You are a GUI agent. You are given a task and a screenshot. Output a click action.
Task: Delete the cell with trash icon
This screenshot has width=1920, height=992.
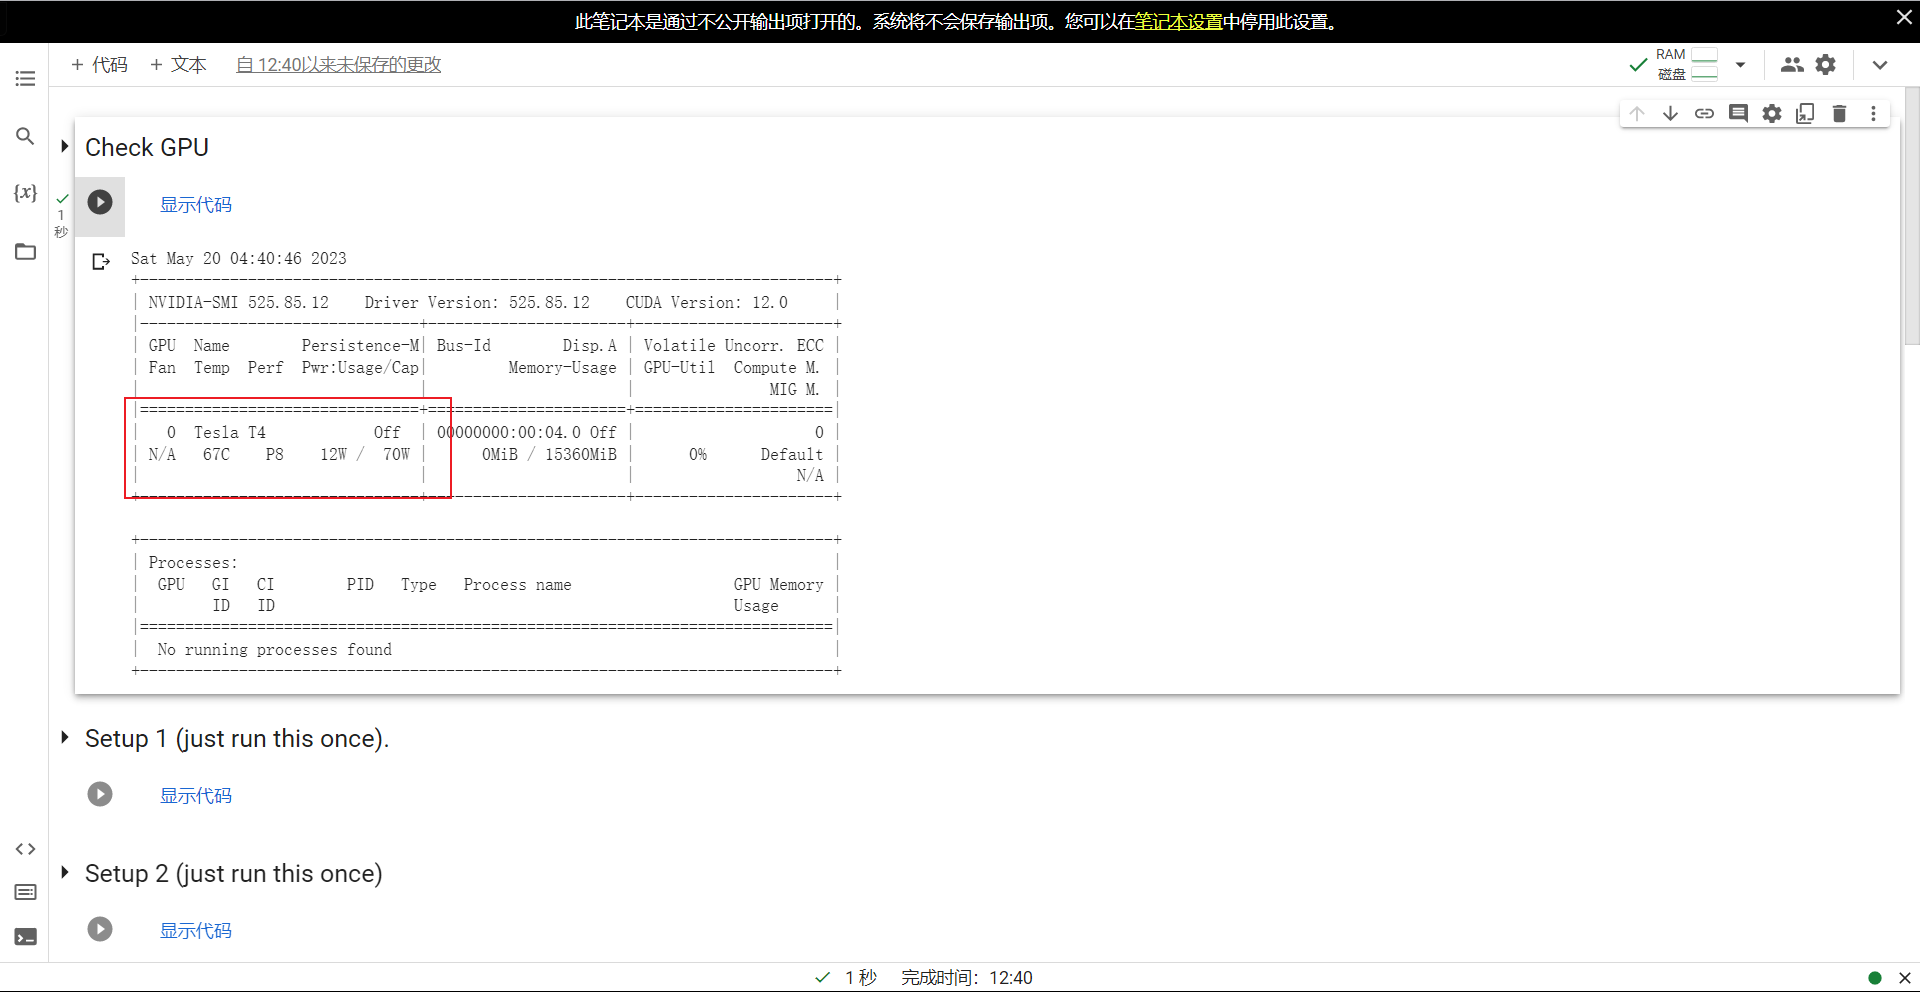[x=1839, y=114]
